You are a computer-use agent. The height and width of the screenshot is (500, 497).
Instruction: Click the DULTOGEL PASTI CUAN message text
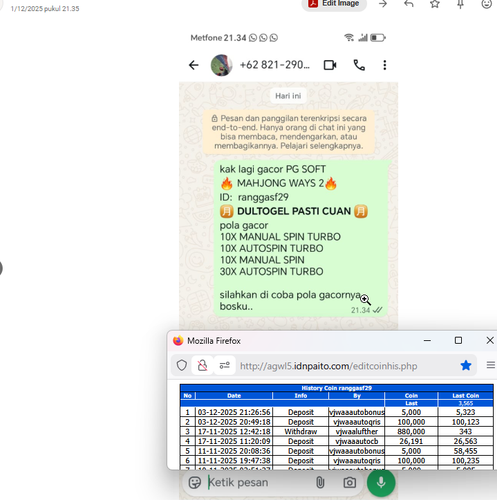294,211
